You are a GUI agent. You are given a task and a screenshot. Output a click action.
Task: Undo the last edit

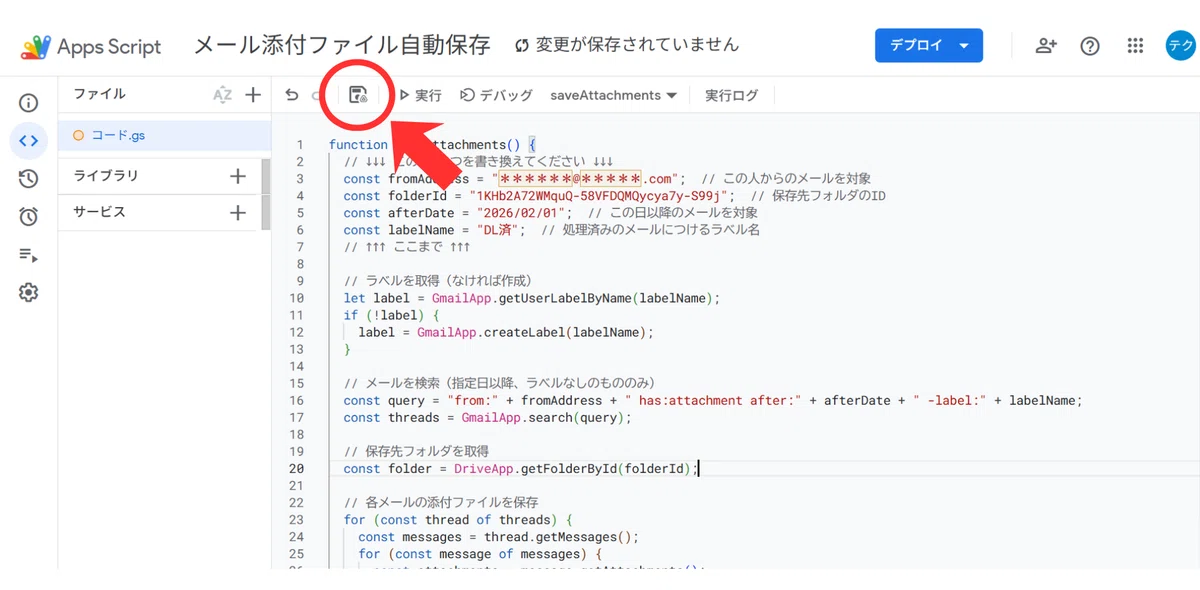(292, 95)
